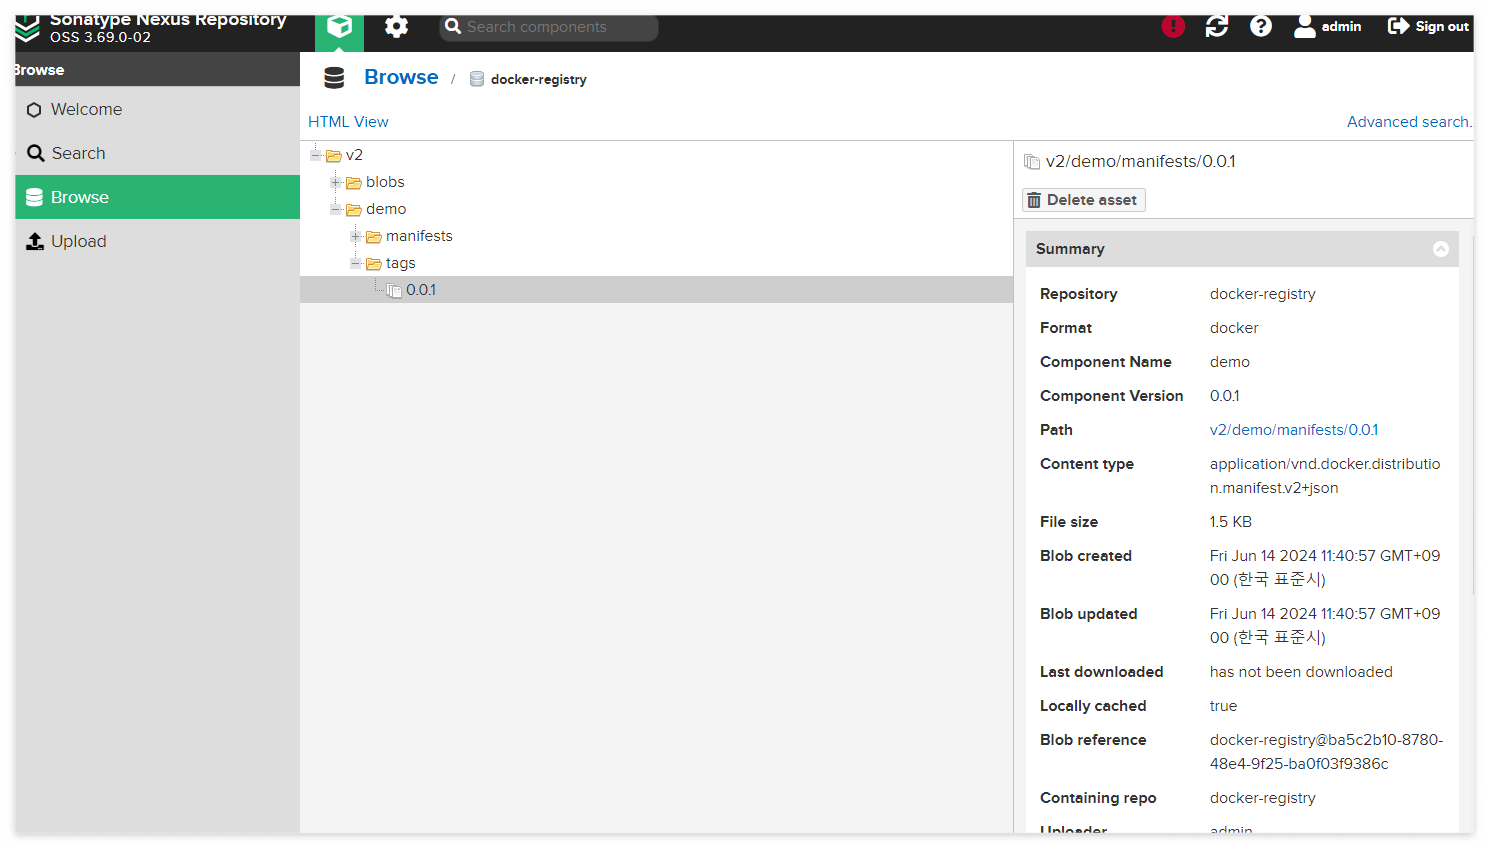Click the refresh arrows icon
The width and height of the screenshot is (1489, 848).
(1217, 27)
